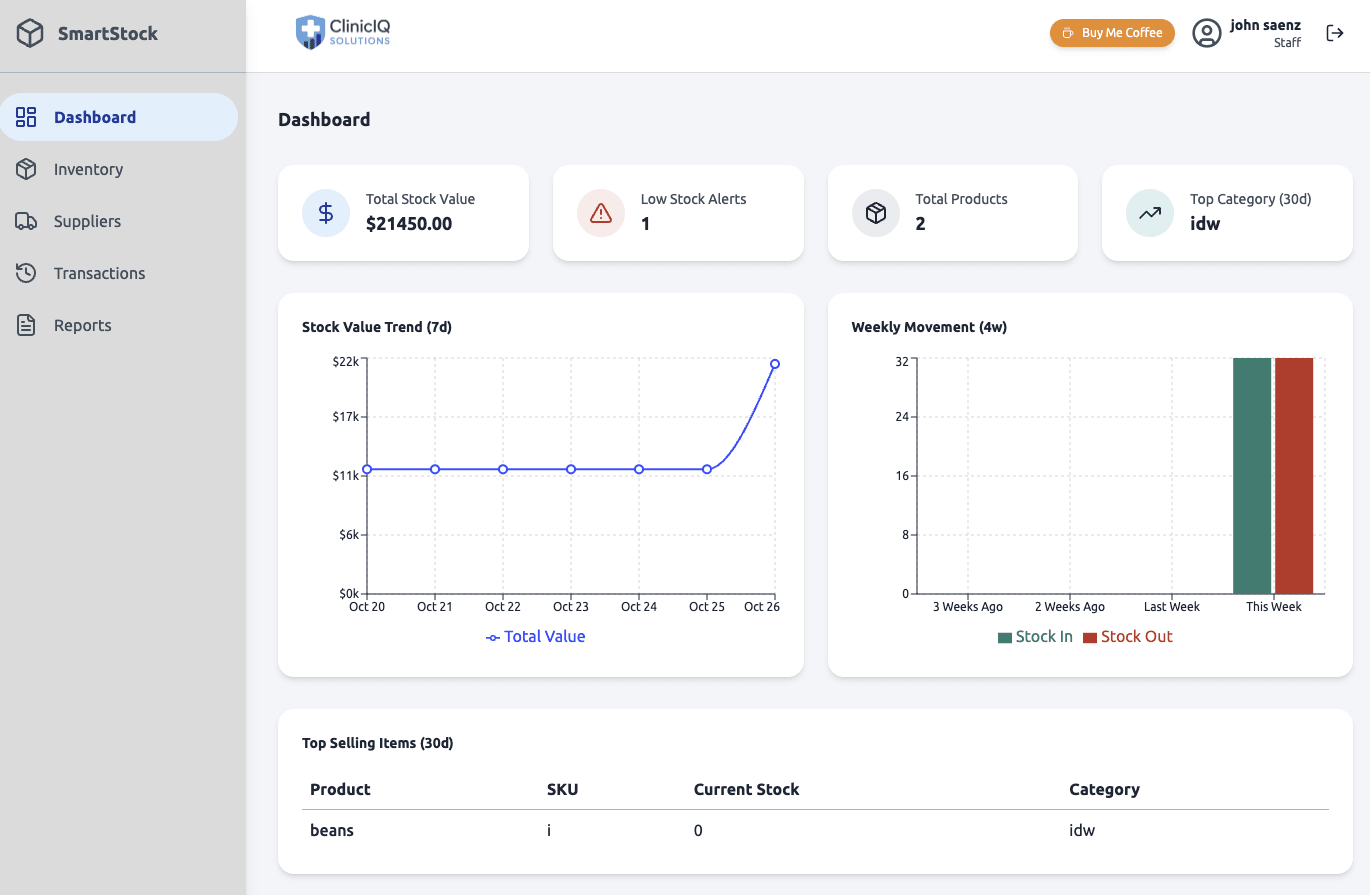The width and height of the screenshot is (1370, 895).
Task: Click the package icon on Total Products card
Action: click(x=875, y=213)
